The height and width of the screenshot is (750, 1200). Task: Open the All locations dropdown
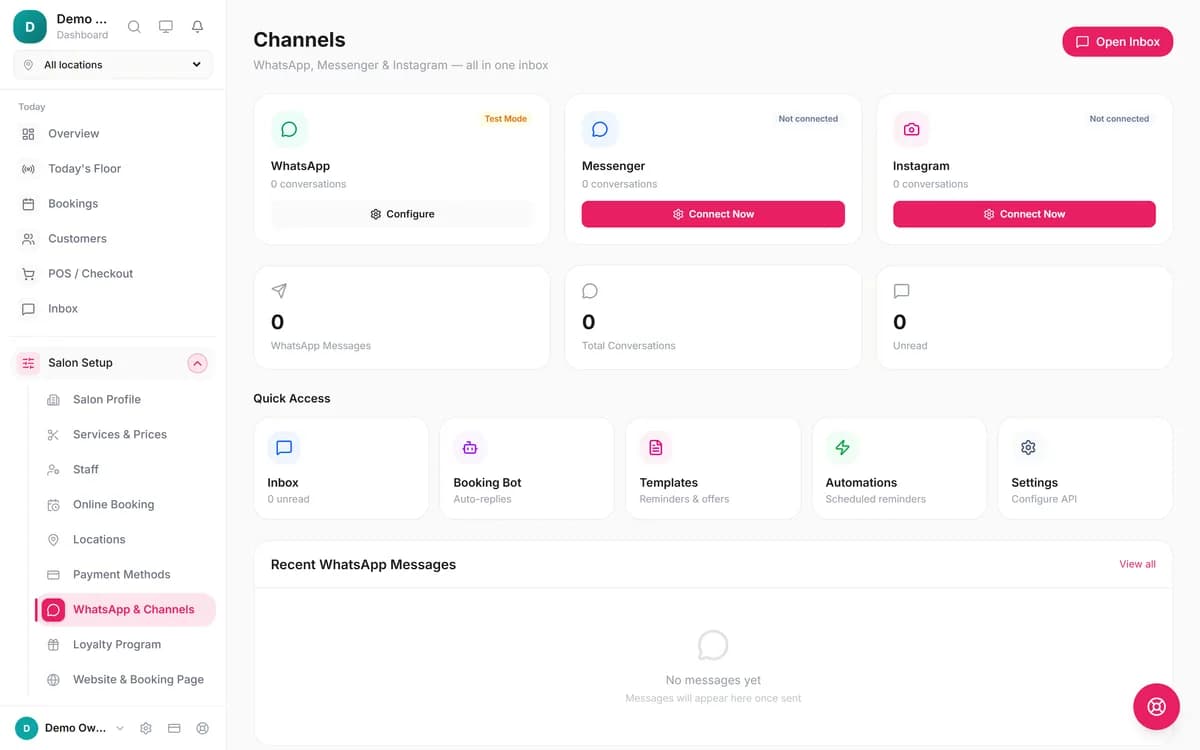pos(113,65)
